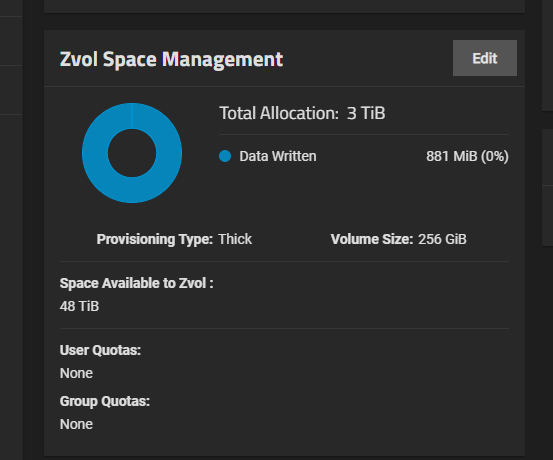Screen dimensions: 553x460
Task: Click the Thick provisioning value
Action: click(235, 239)
